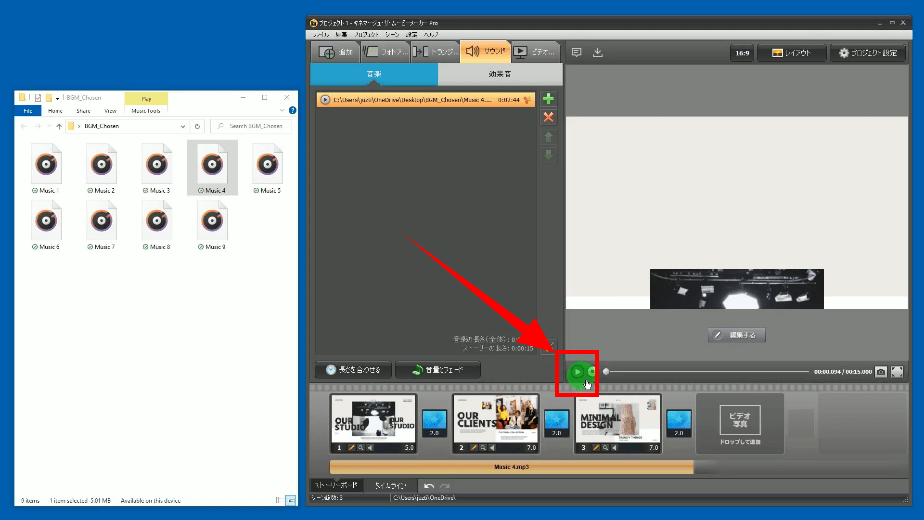The height and width of the screenshot is (520, 924).
Task: Click the Volume and Fade button (音量とフェード)
Action: 438,370
